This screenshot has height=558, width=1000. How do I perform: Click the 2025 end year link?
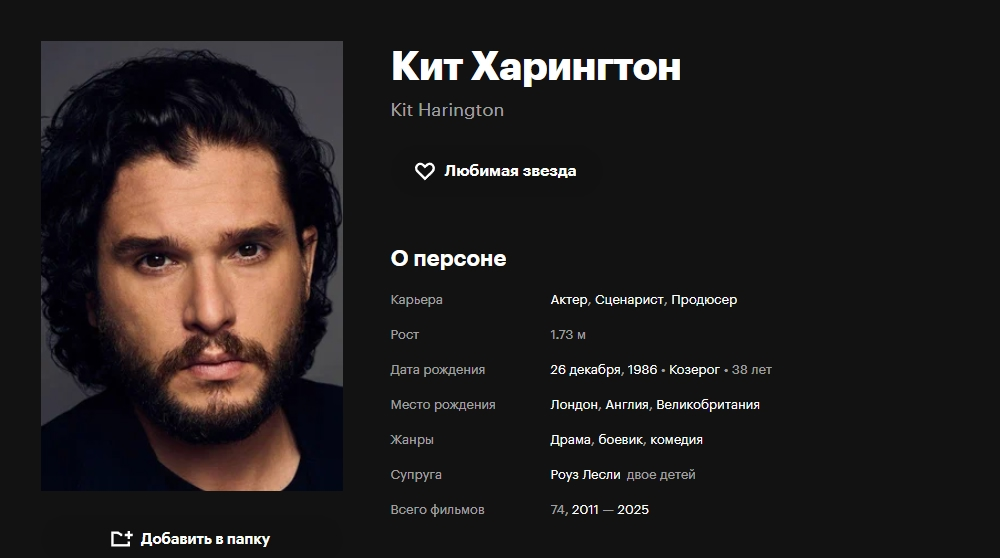pyautogui.click(x=633, y=510)
